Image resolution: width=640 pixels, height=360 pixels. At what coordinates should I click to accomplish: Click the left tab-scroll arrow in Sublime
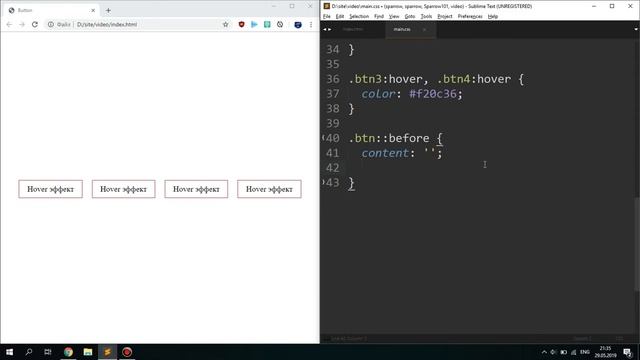(325, 29)
